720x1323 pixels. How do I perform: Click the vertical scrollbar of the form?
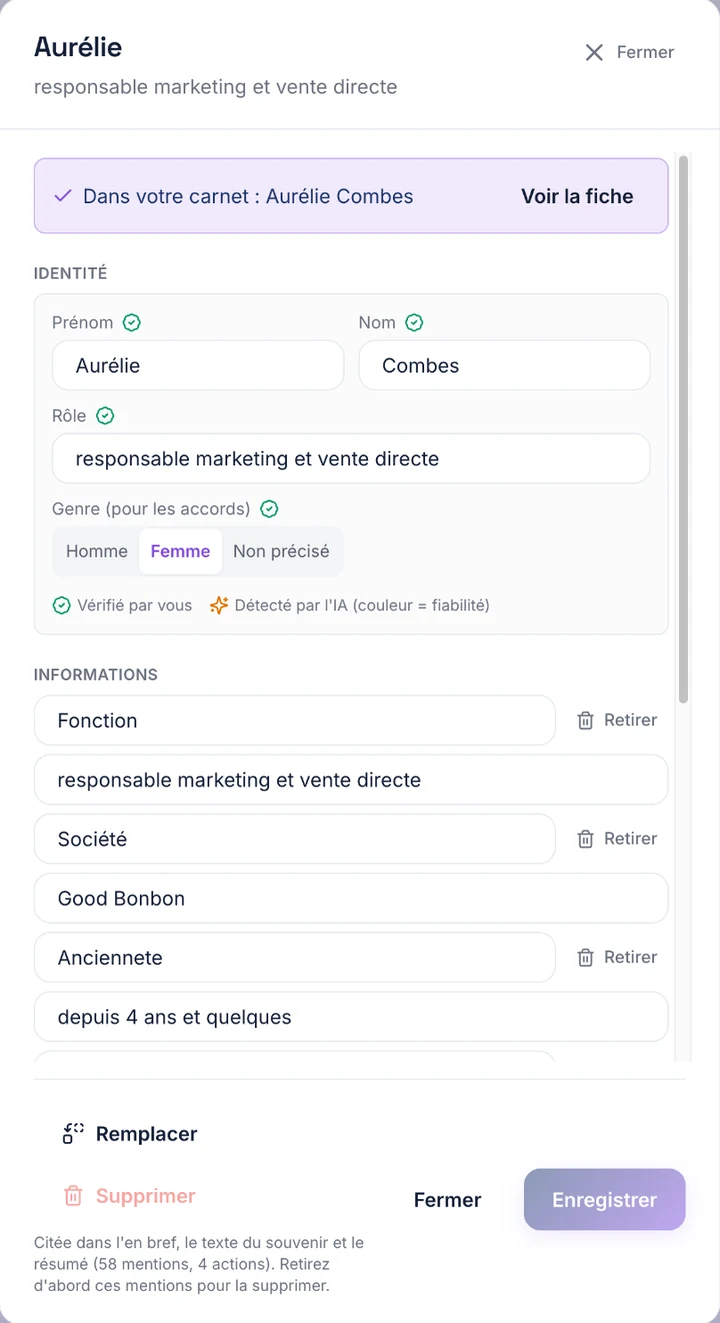coord(684,430)
